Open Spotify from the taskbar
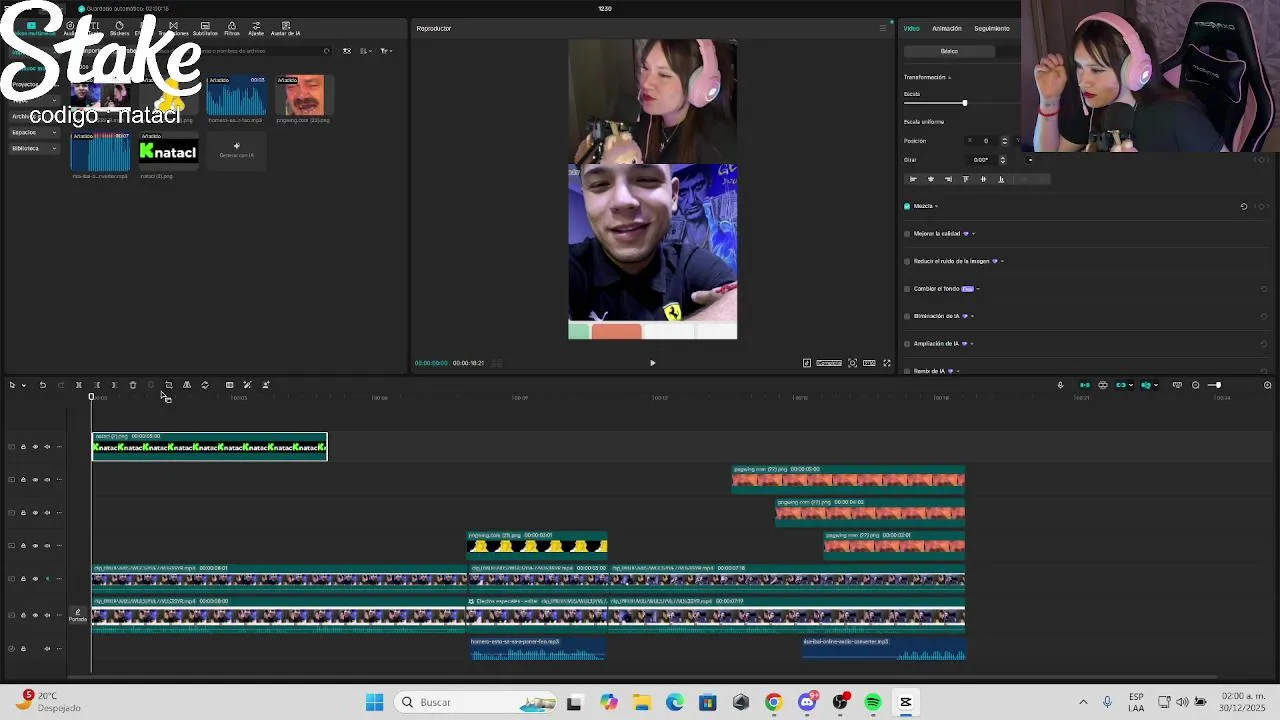 pos(873,702)
